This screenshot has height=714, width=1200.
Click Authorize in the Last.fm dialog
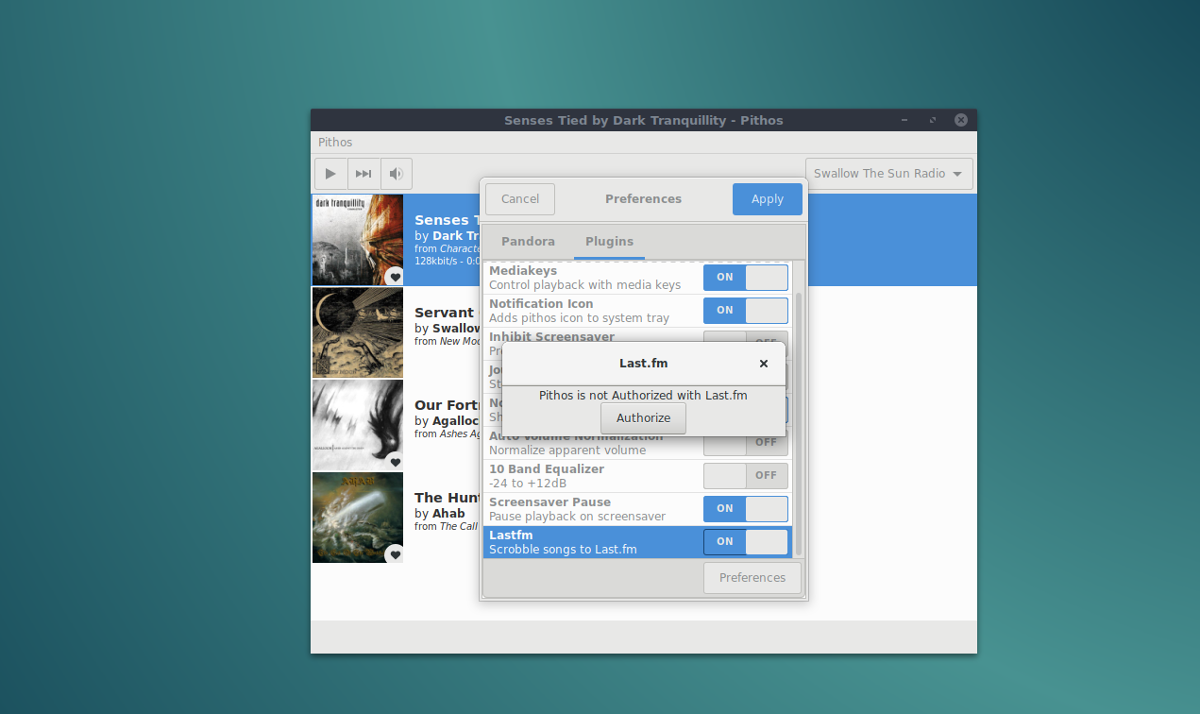(x=643, y=418)
